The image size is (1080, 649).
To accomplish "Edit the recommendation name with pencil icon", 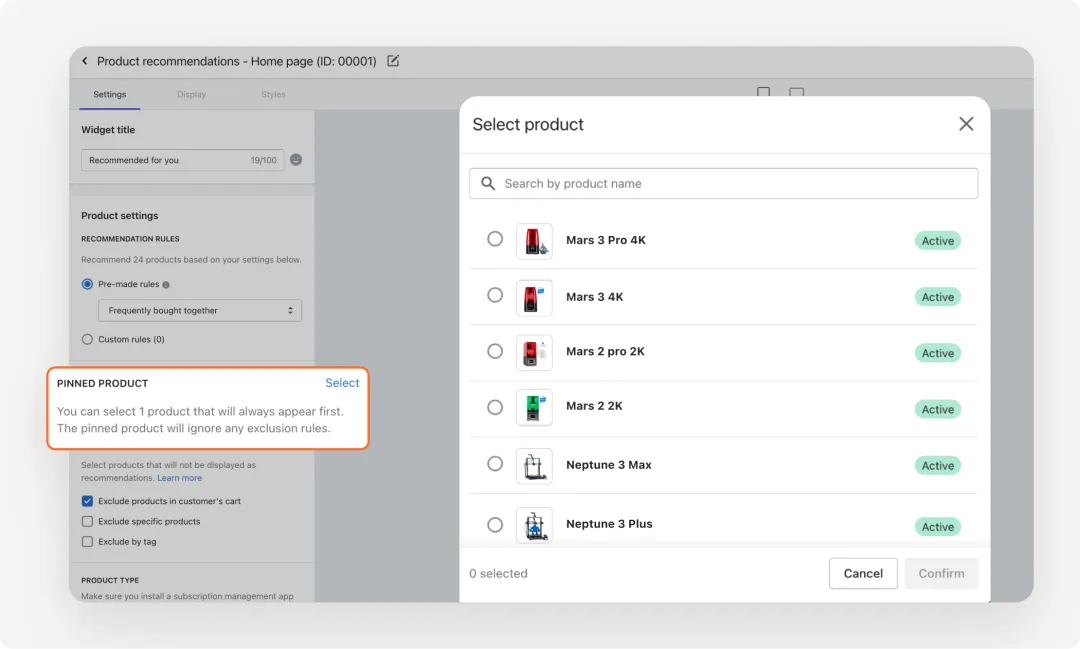I will pyautogui.click(x=393, y=61).
